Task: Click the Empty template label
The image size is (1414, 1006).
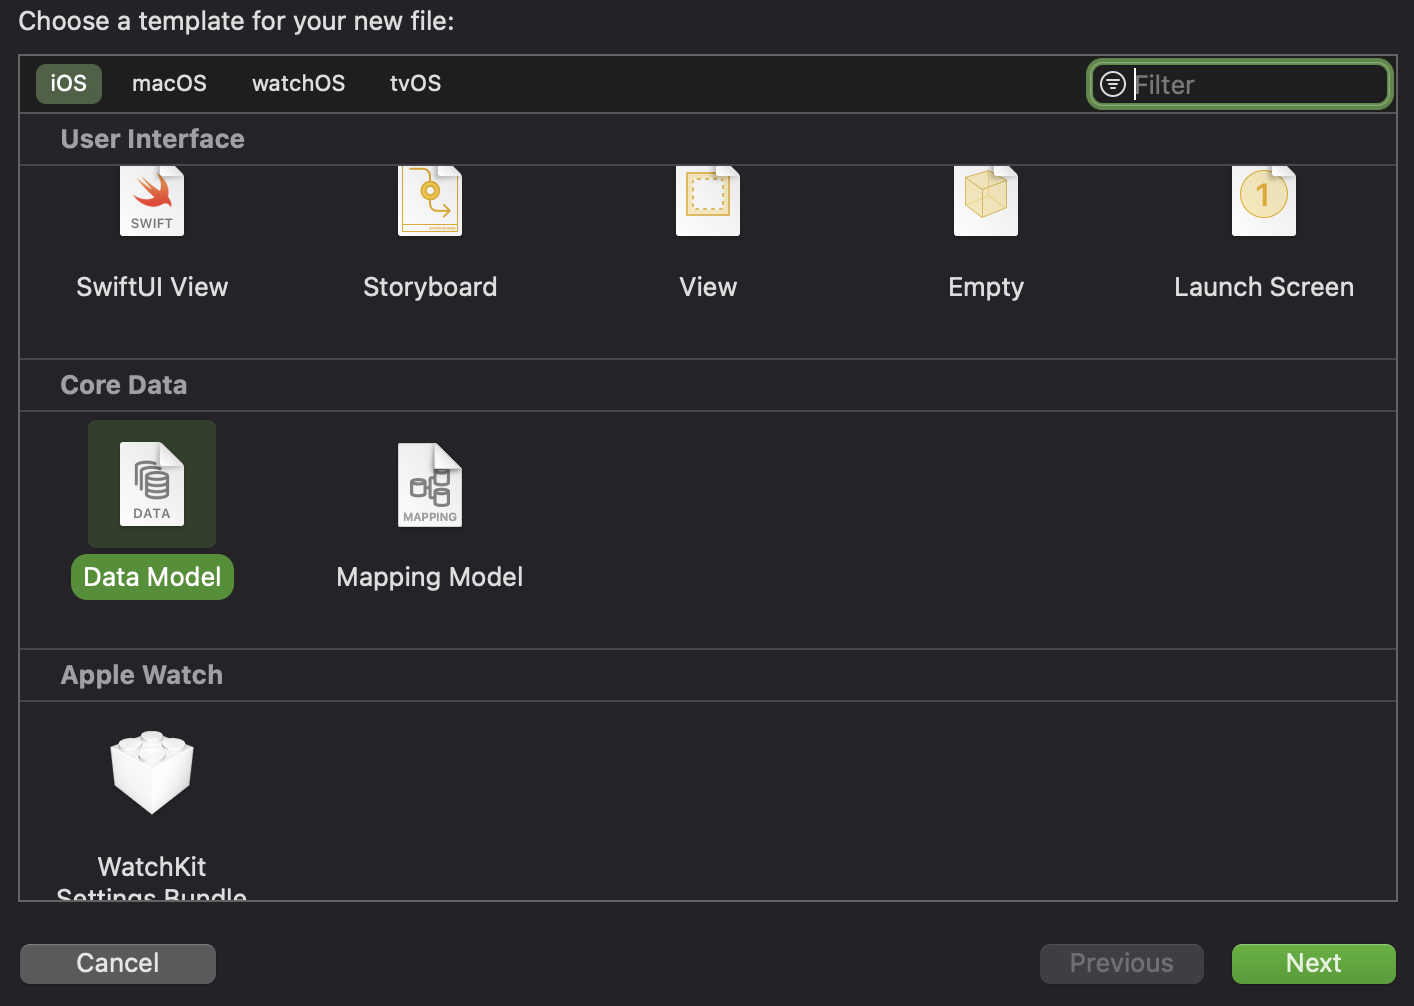Action: coord(986,287)
